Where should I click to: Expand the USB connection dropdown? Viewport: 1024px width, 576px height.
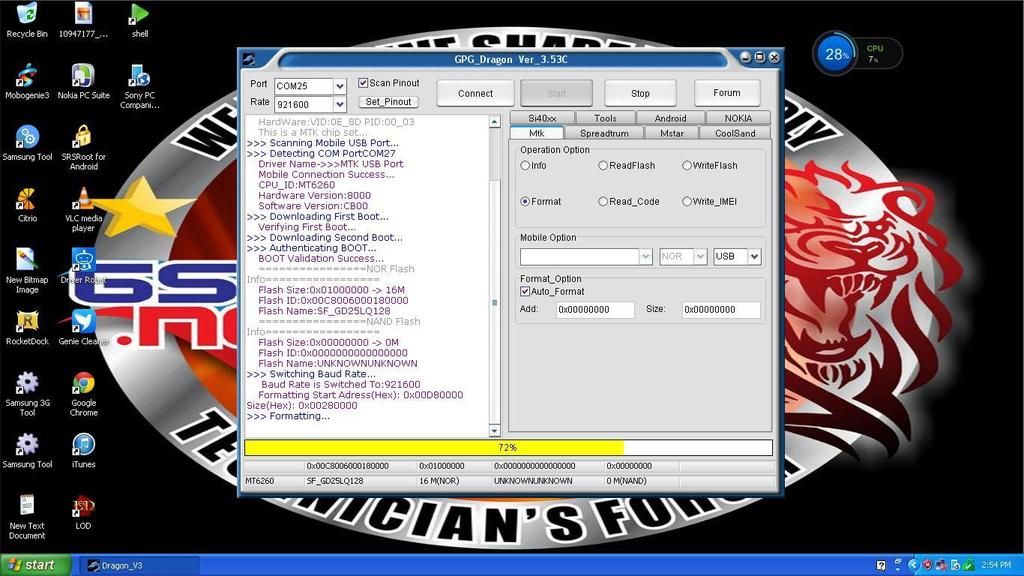[754, 257]
